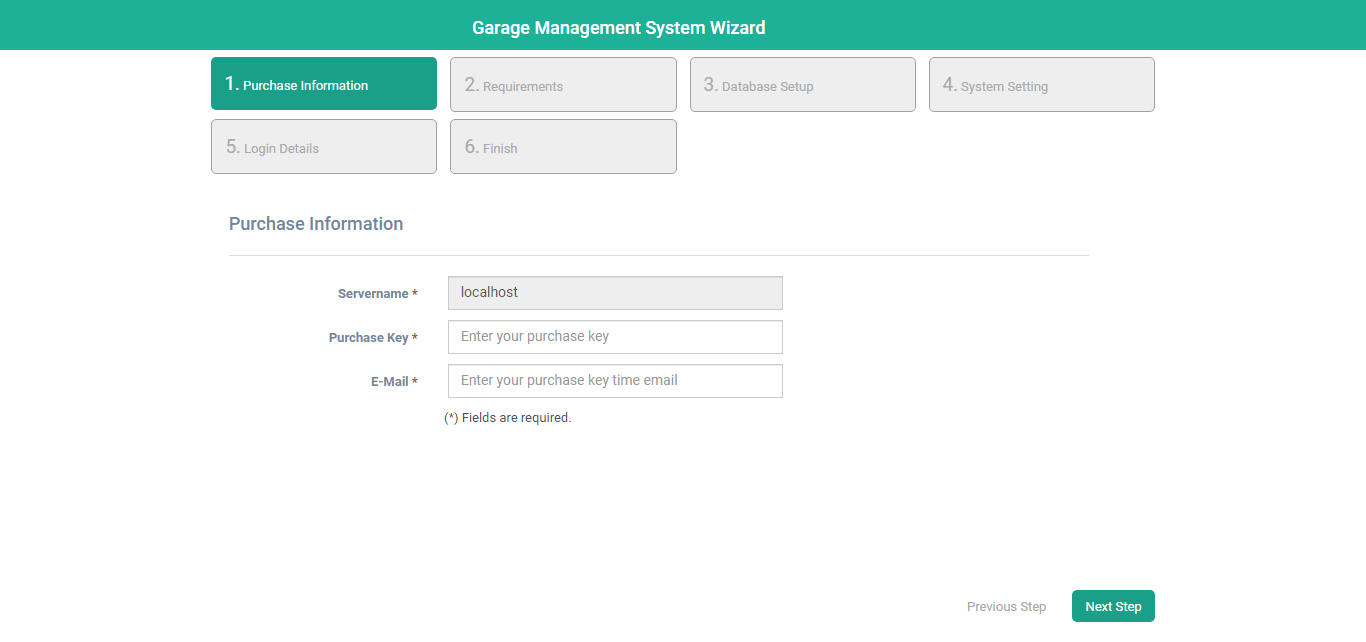Viewport: 1366px width, 642px height.
Task: Click the E-Mail field label
Action: coord(389,382)
